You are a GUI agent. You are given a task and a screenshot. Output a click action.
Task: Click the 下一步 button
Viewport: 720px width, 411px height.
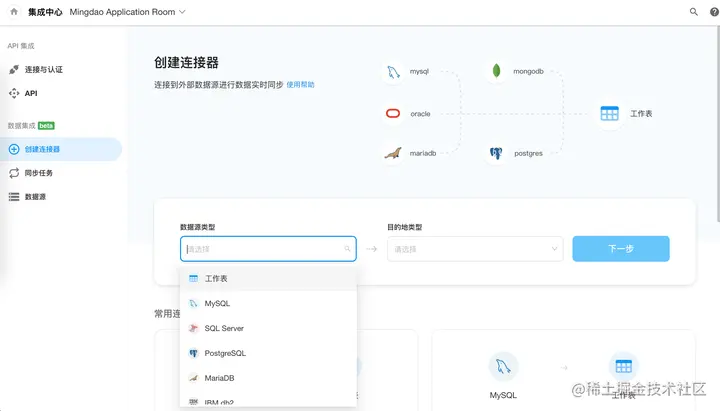point(621,249)
